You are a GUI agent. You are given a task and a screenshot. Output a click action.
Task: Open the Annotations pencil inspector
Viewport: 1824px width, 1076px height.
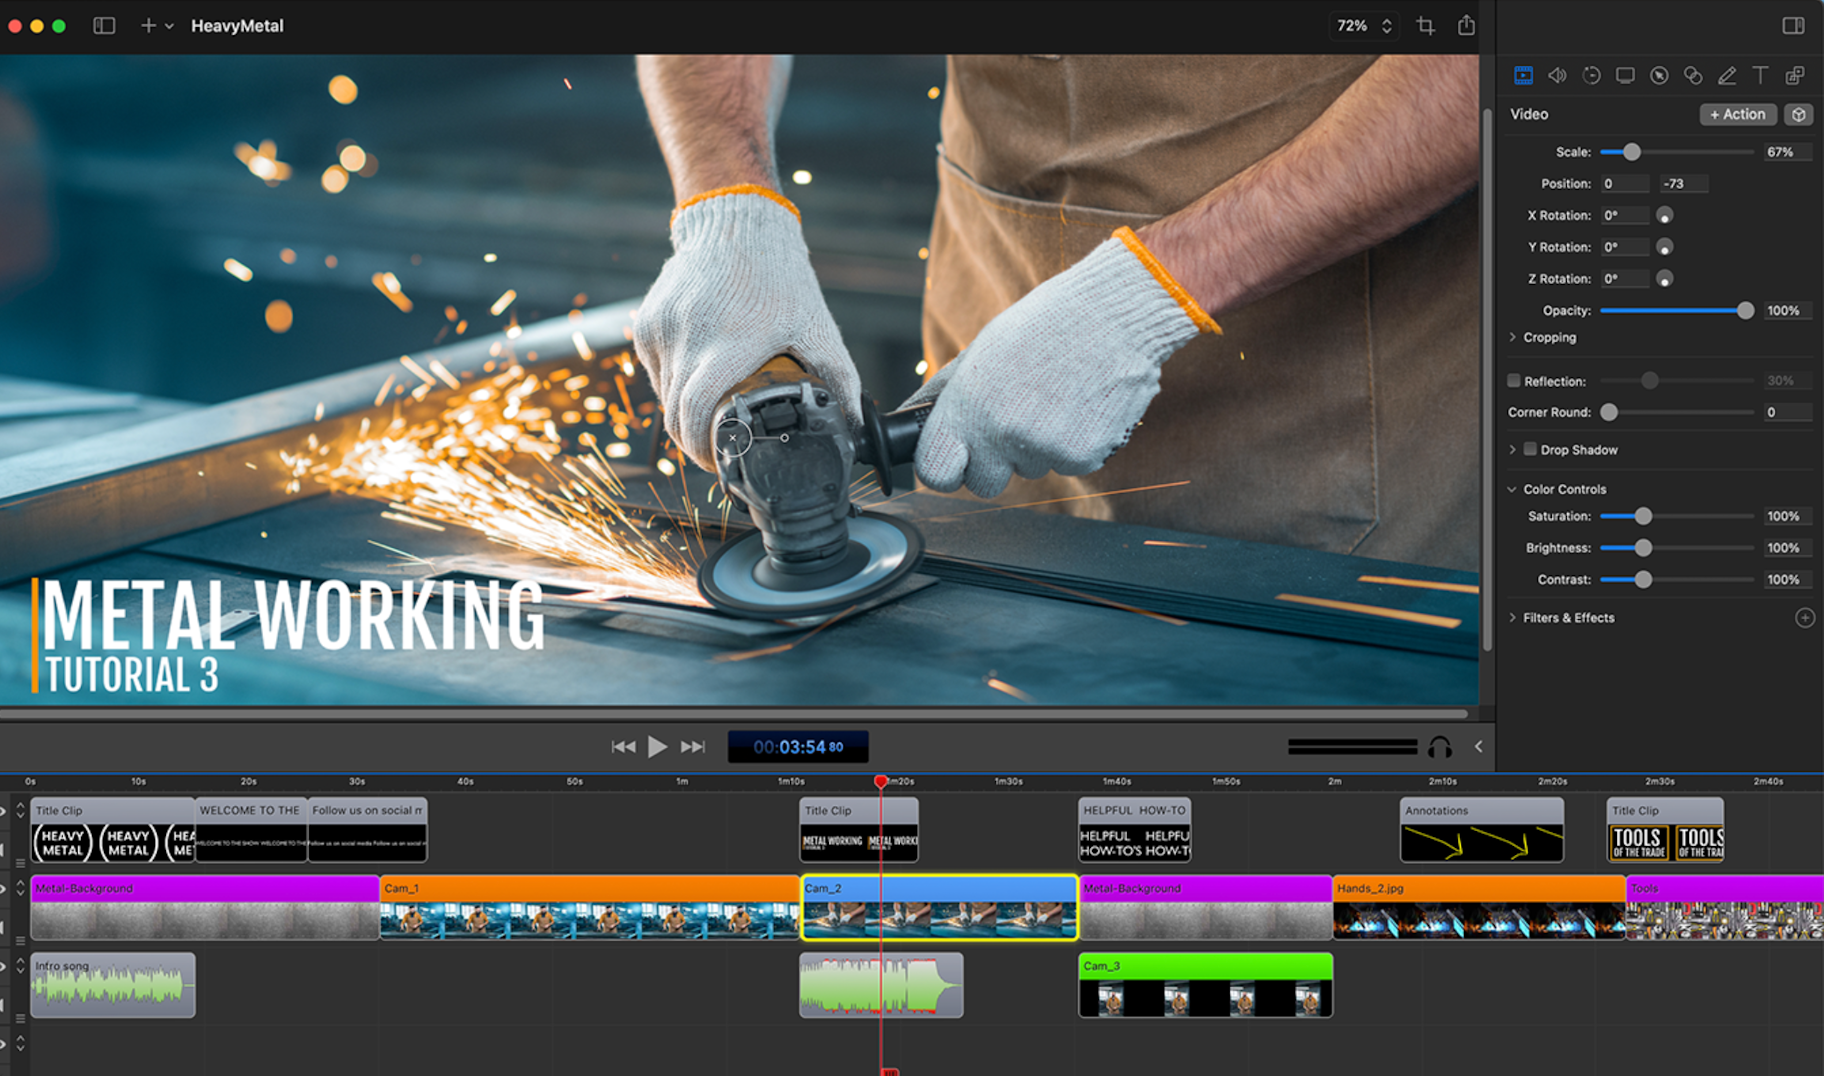(x=1726, y=75)
